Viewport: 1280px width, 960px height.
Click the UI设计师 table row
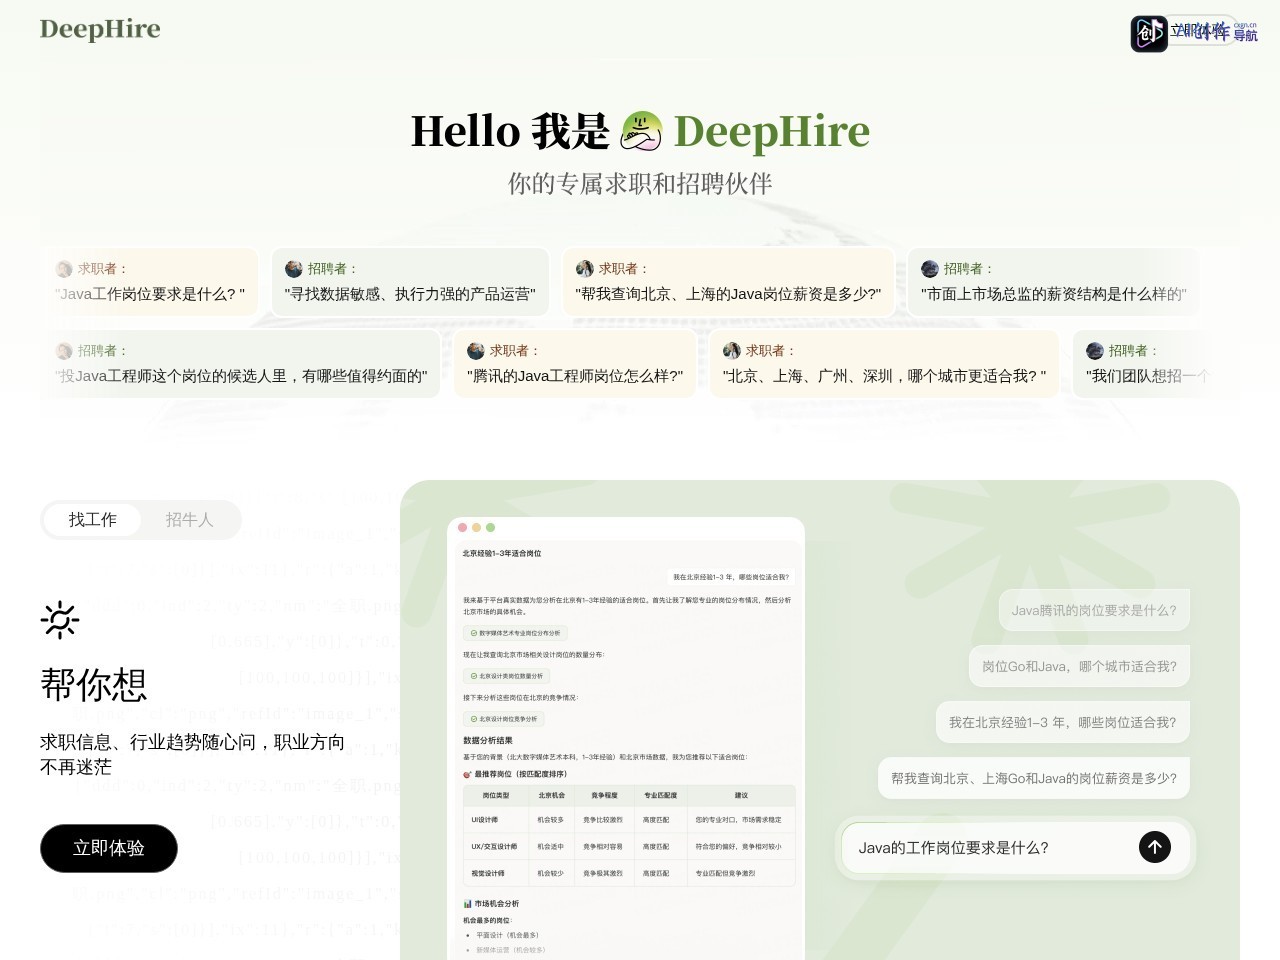(x=629, y=819)
